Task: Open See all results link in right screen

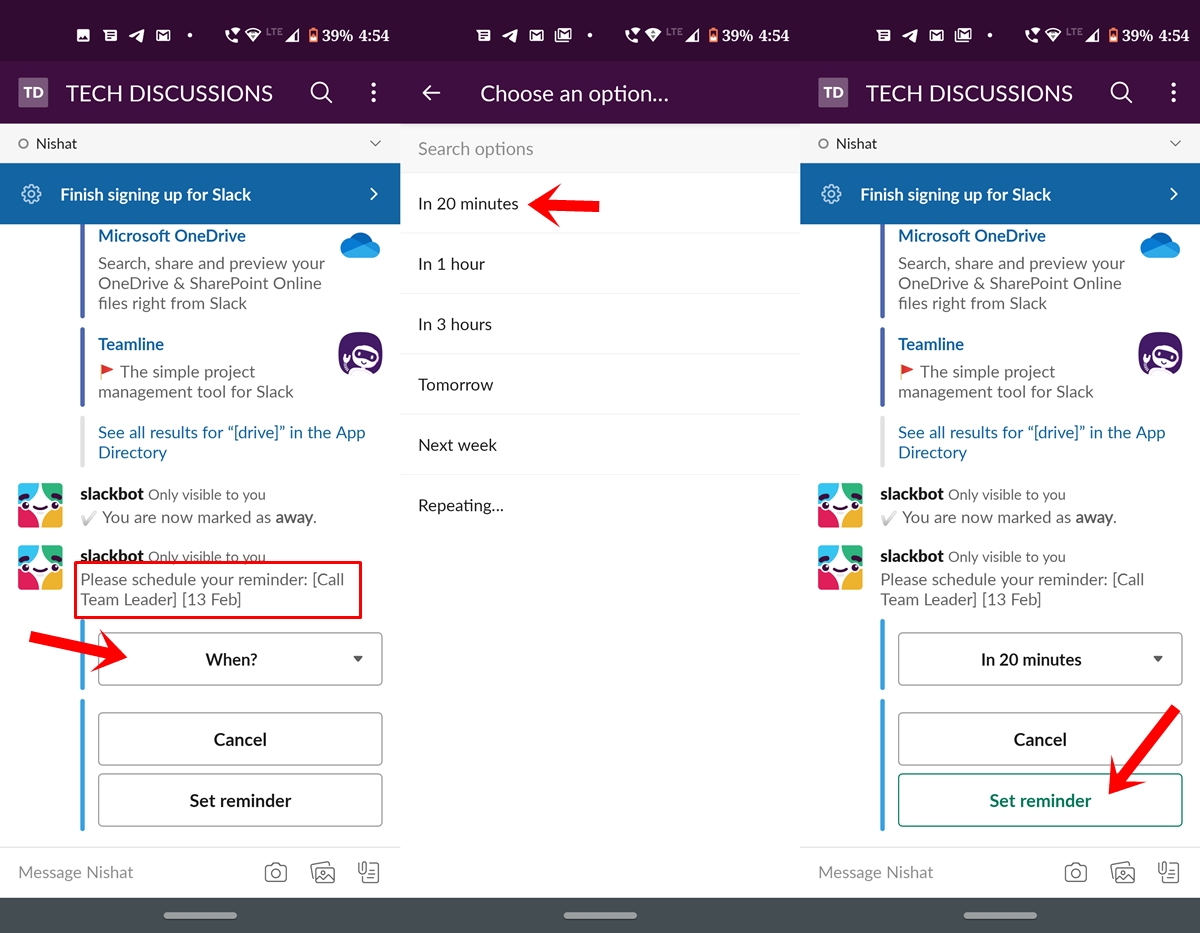Action: point(1032,442)
